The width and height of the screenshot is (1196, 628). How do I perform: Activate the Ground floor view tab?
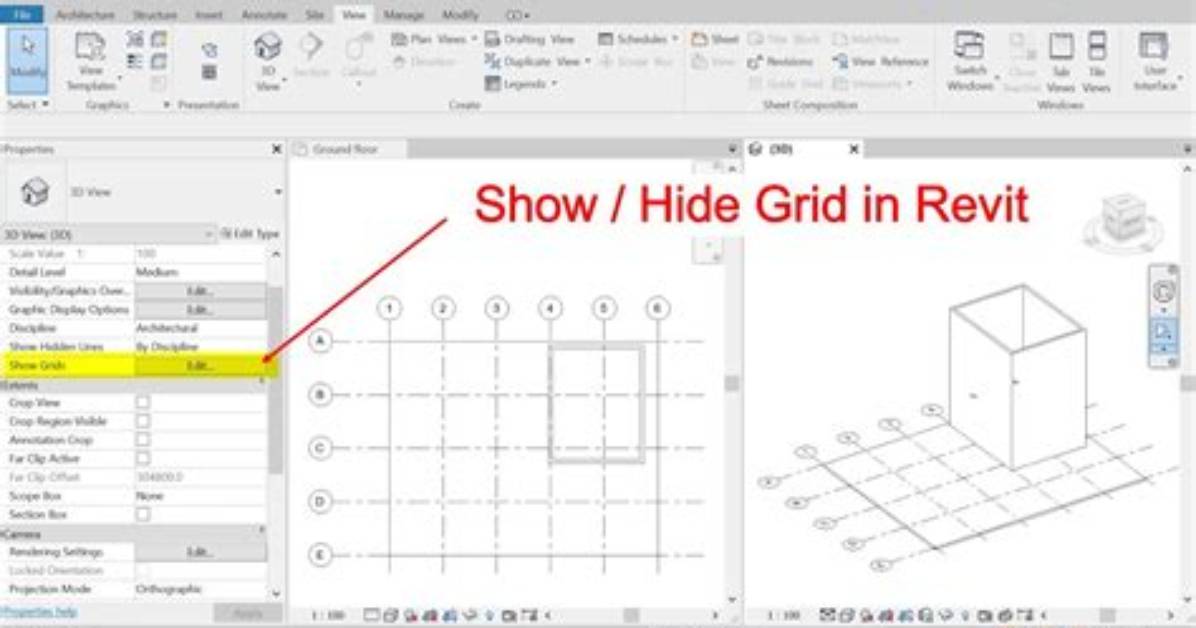tap(345, 149)
